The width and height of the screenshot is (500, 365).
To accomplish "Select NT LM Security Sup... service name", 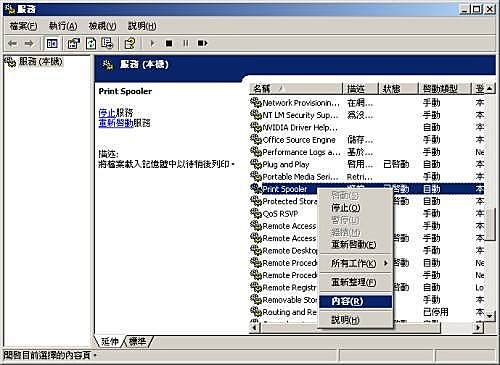I will point(300,115).
